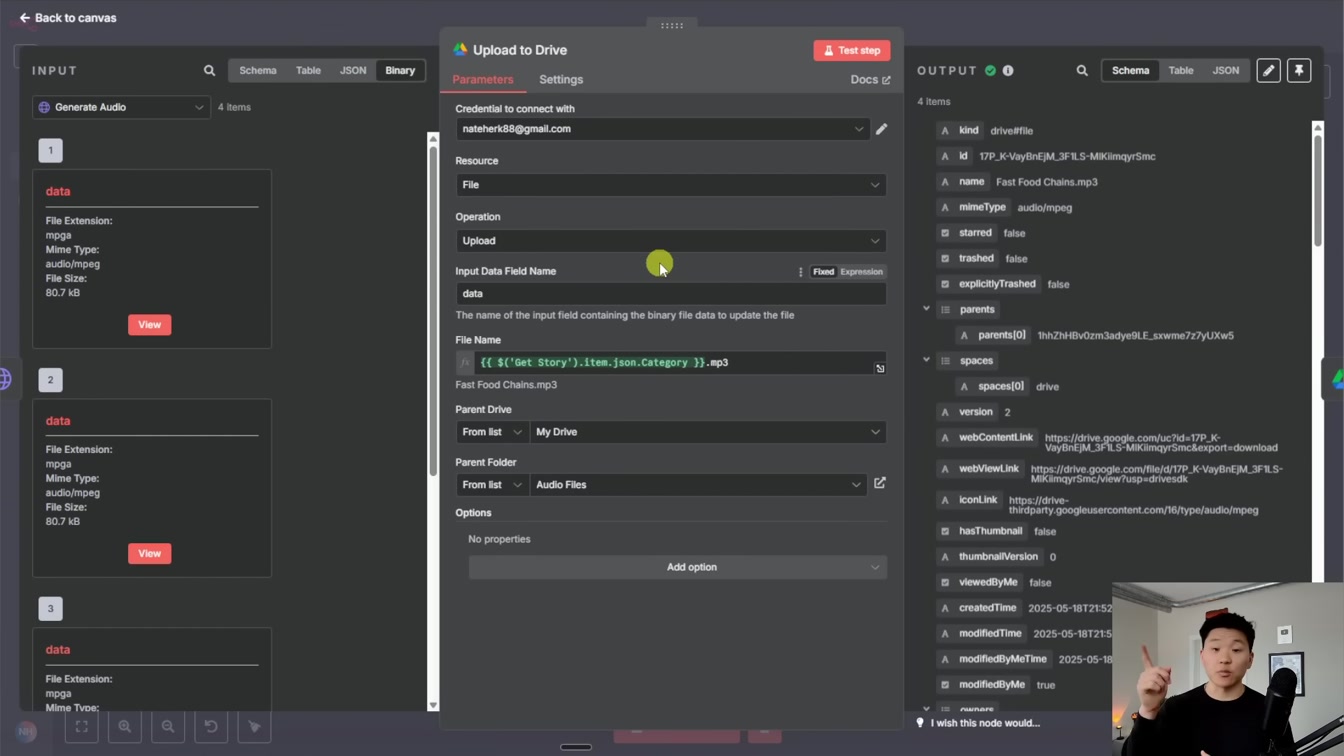Select output Schema view
This screenshot has height=756, width=1344.
pos(1131,71)
